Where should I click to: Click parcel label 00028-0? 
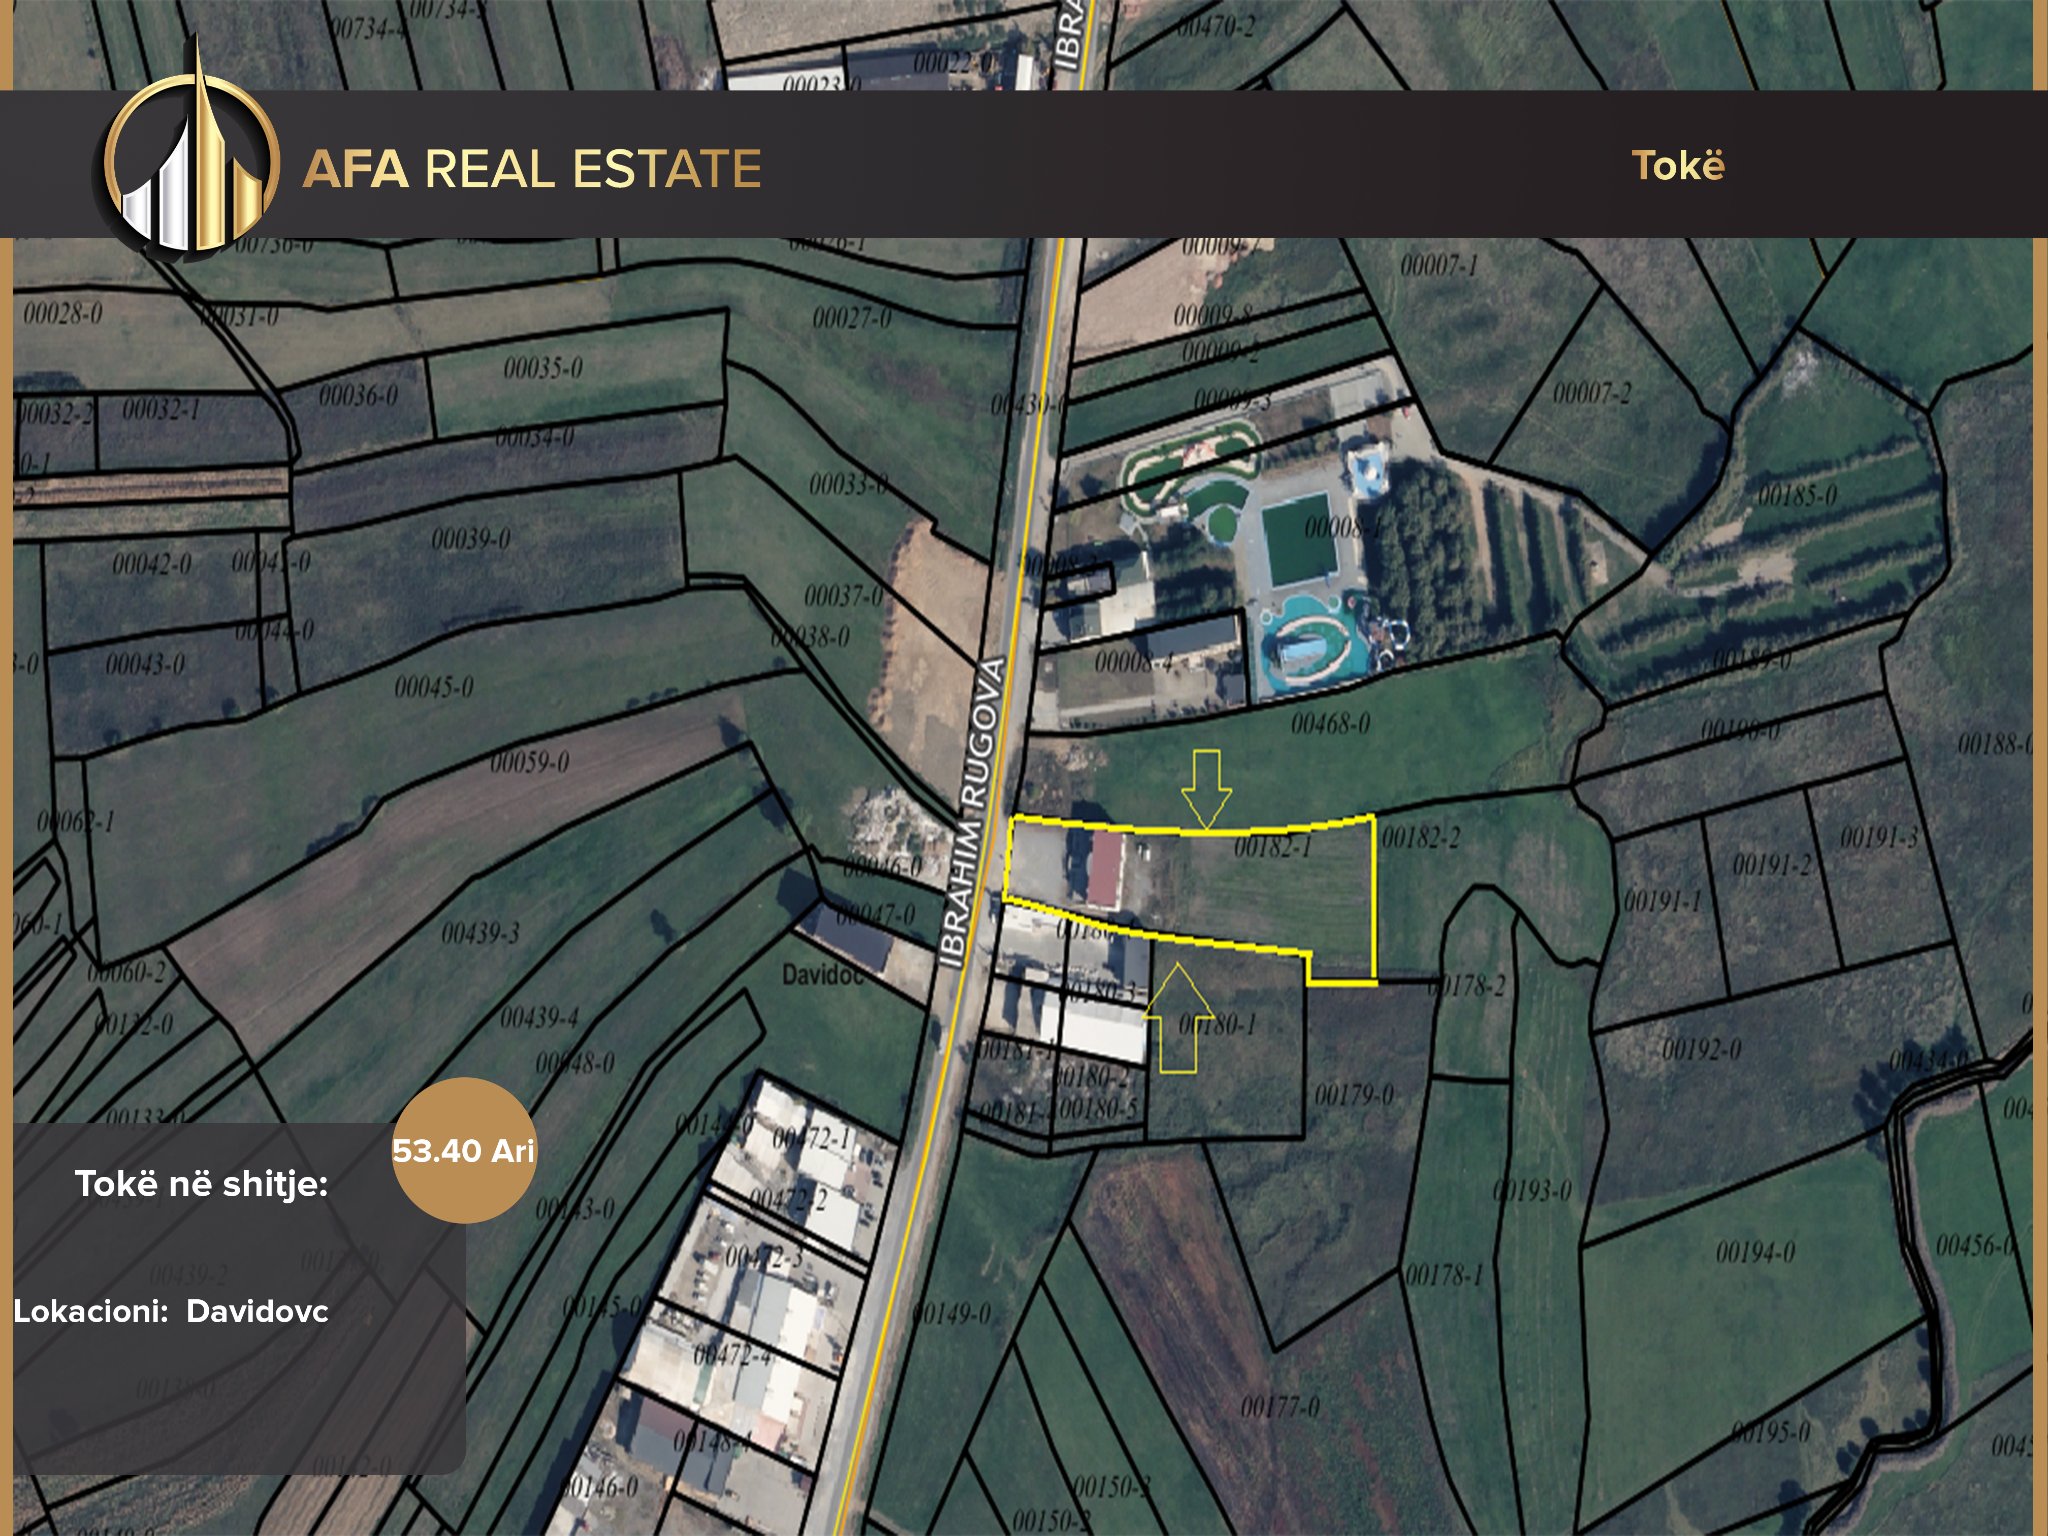[62, 313]
